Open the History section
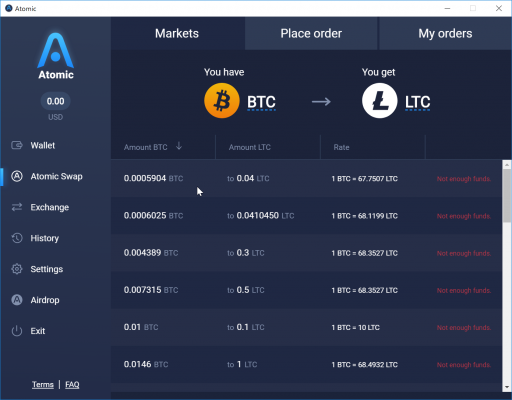512x400 pixels. pos(45,238)
